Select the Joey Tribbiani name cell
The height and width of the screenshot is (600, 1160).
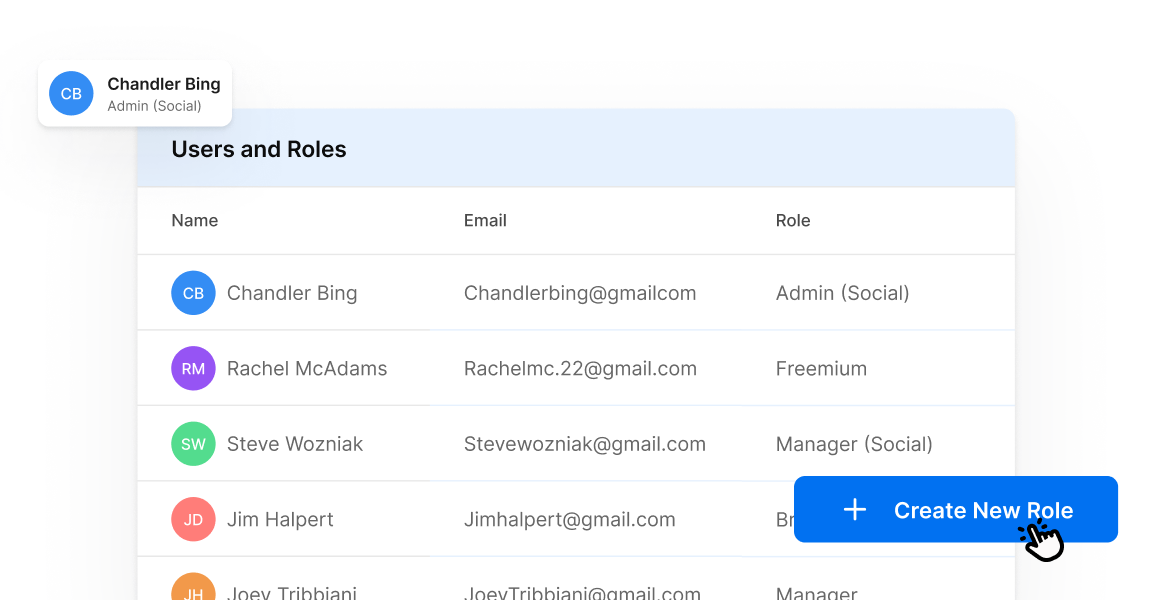[292, 592]
